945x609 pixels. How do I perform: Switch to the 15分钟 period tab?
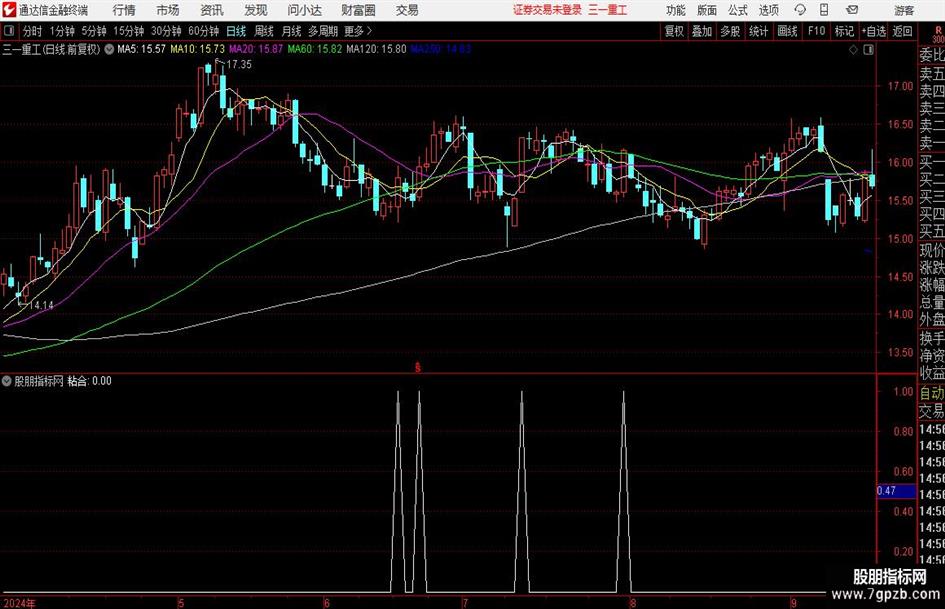pyautogui.click(x=129, y=31)
